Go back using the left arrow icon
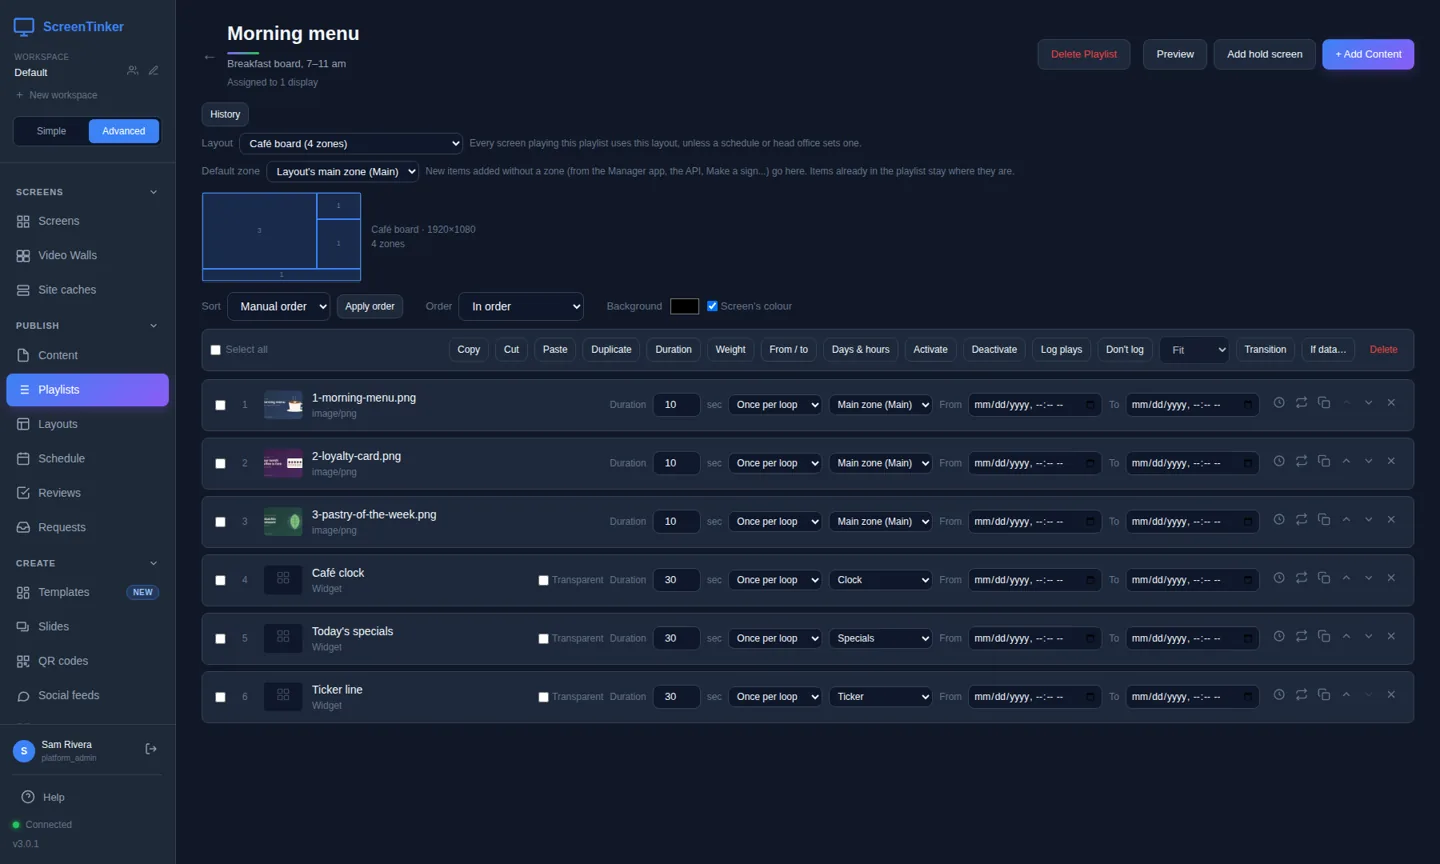 209,58
